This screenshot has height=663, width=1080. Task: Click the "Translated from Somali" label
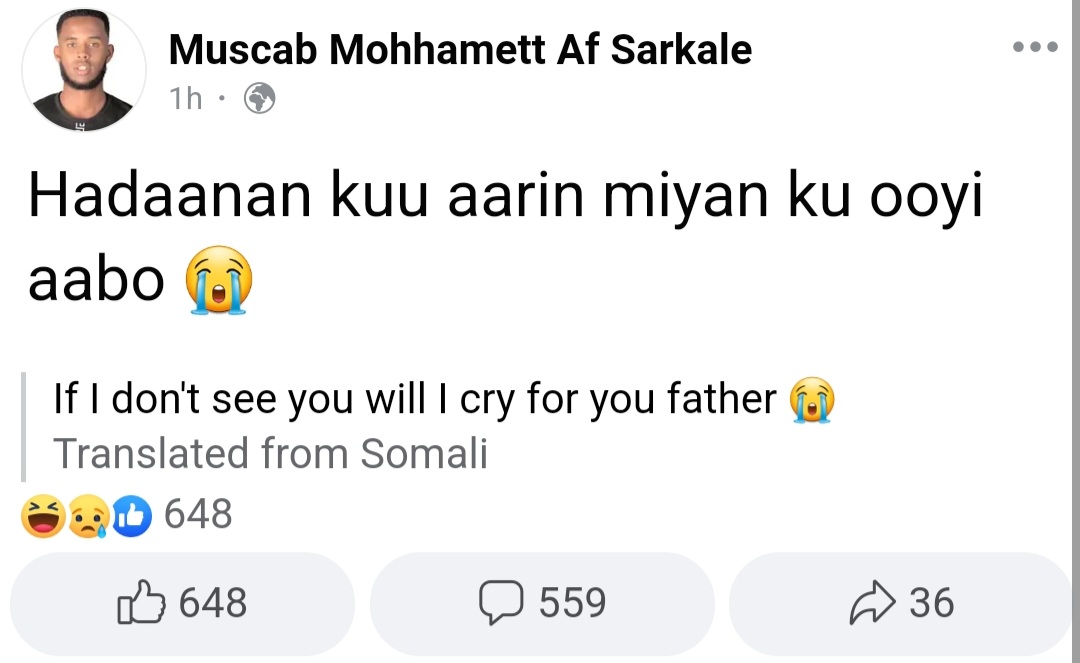tap(270, 454)
